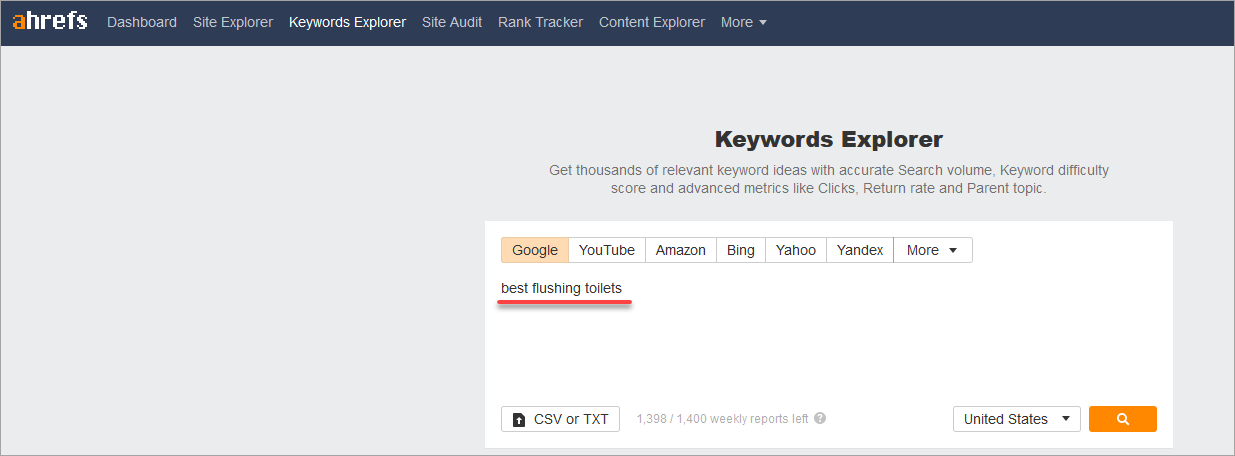Navigate to Site Audit
The height and width of the screenshot is (456, 1235).
(452, 22)
